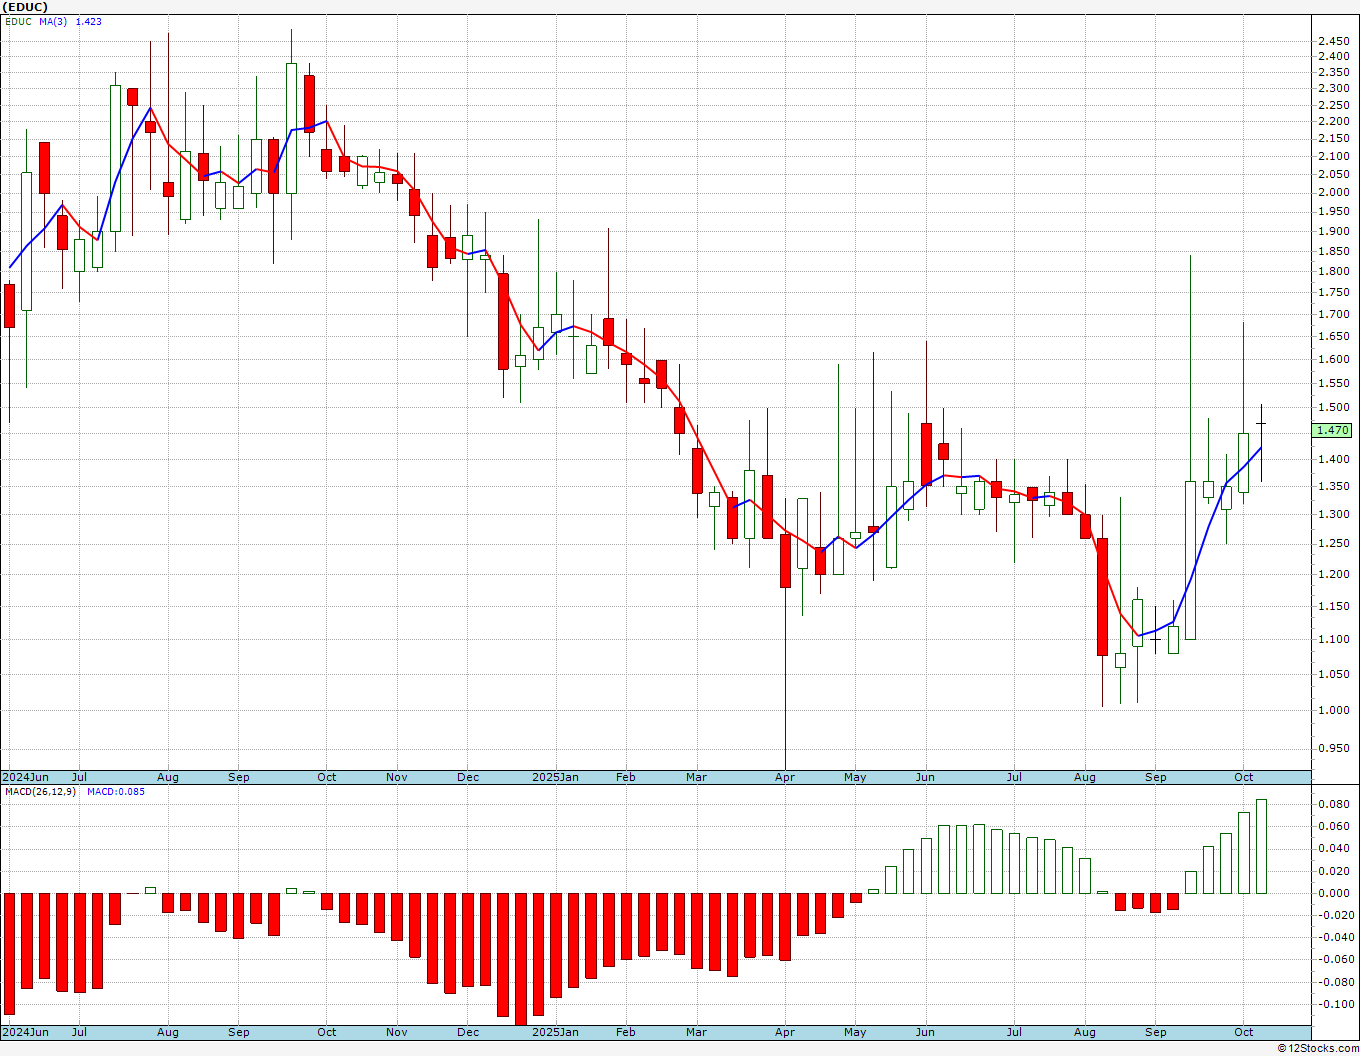Select the MACD:0.085 readout

tap(116, 792)
